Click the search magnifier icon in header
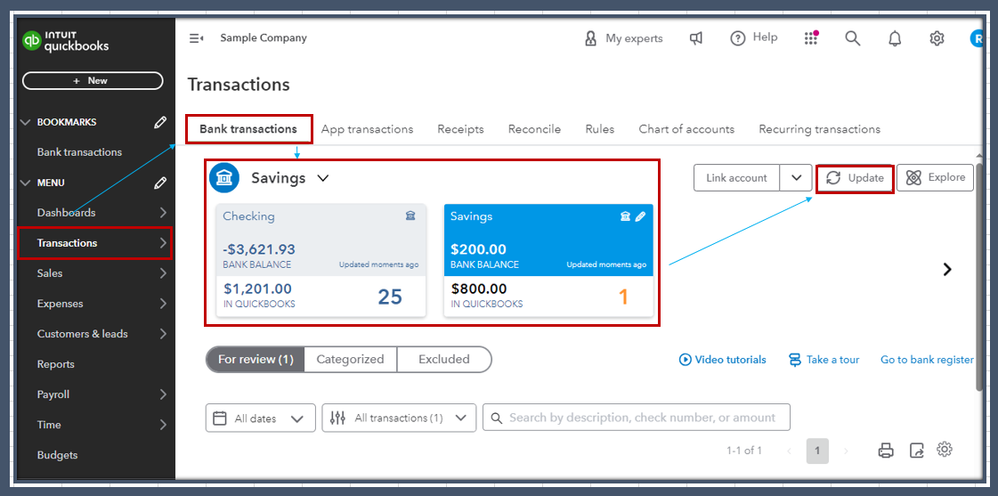Image resolution: width=998 pixels, height=496 pixels. tap(852, 38)
